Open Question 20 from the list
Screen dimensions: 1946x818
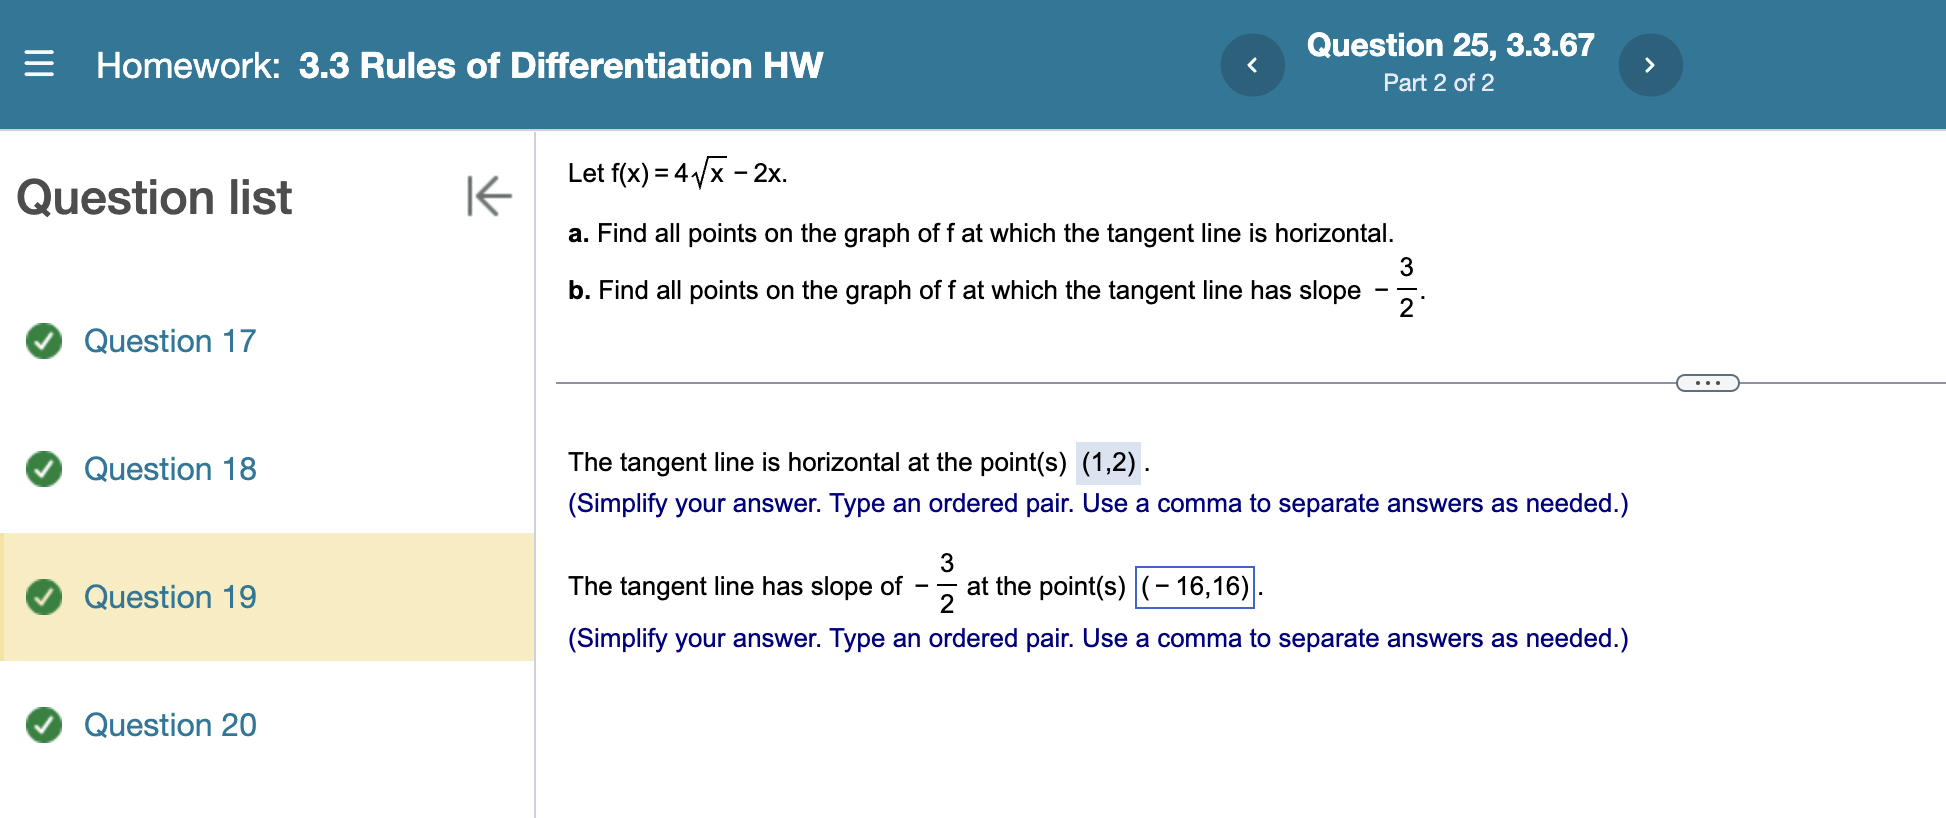170,725
